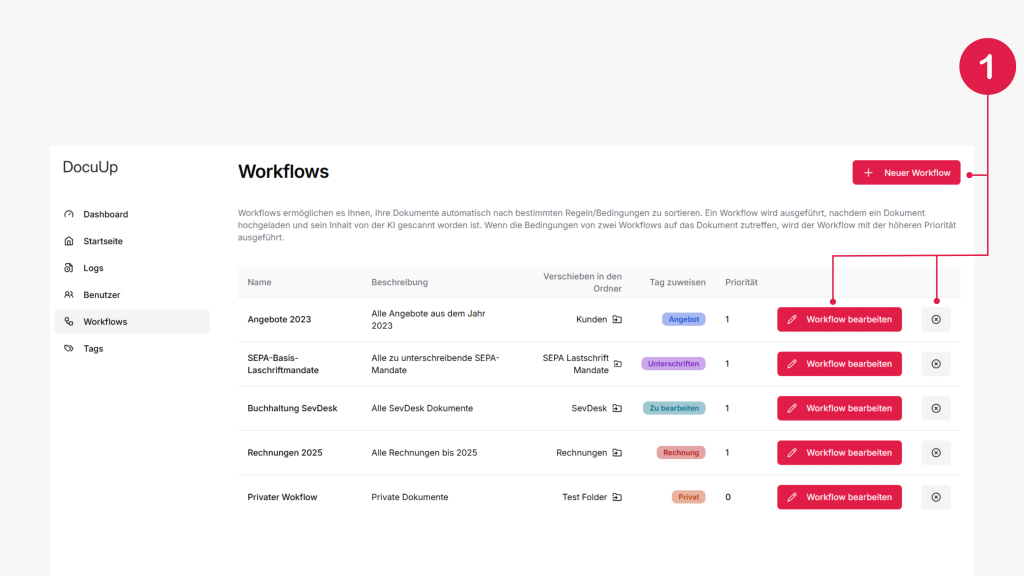Click folder icon beside Test Folder

pyautogui.click(x=617, y=497)
